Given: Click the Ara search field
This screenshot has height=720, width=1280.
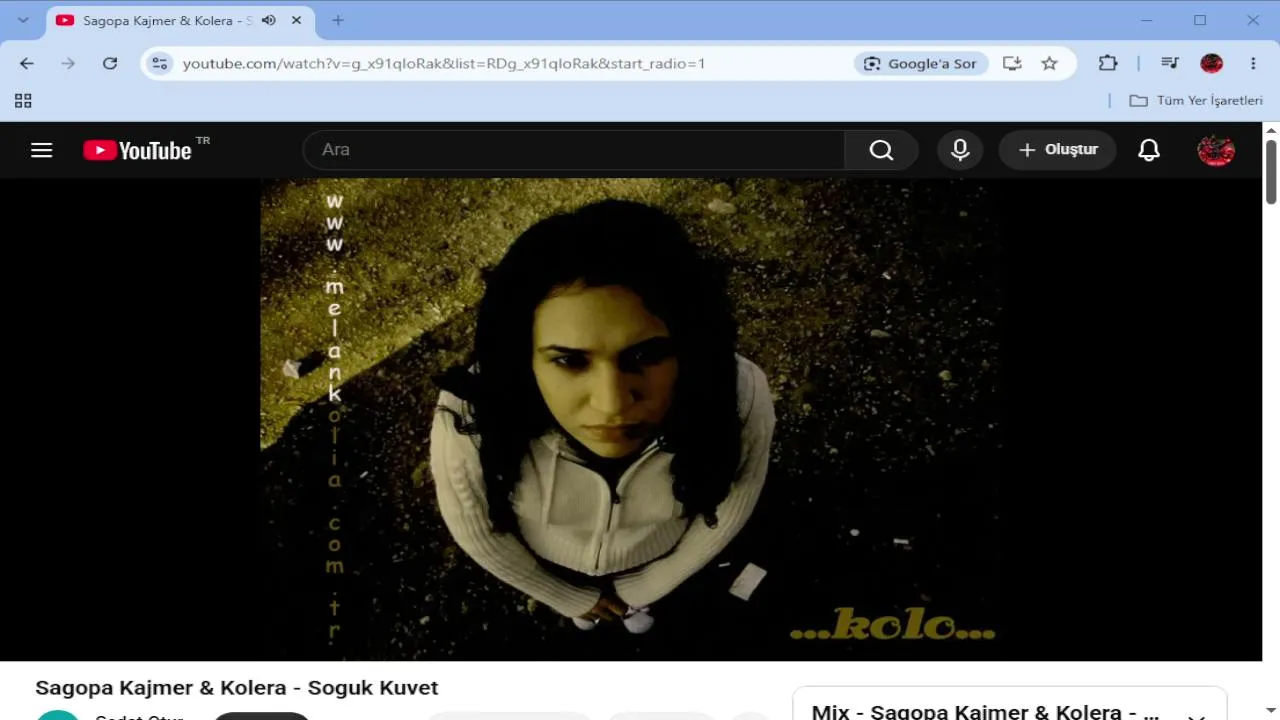Looking at the screenshot, I should click(574, 150).
